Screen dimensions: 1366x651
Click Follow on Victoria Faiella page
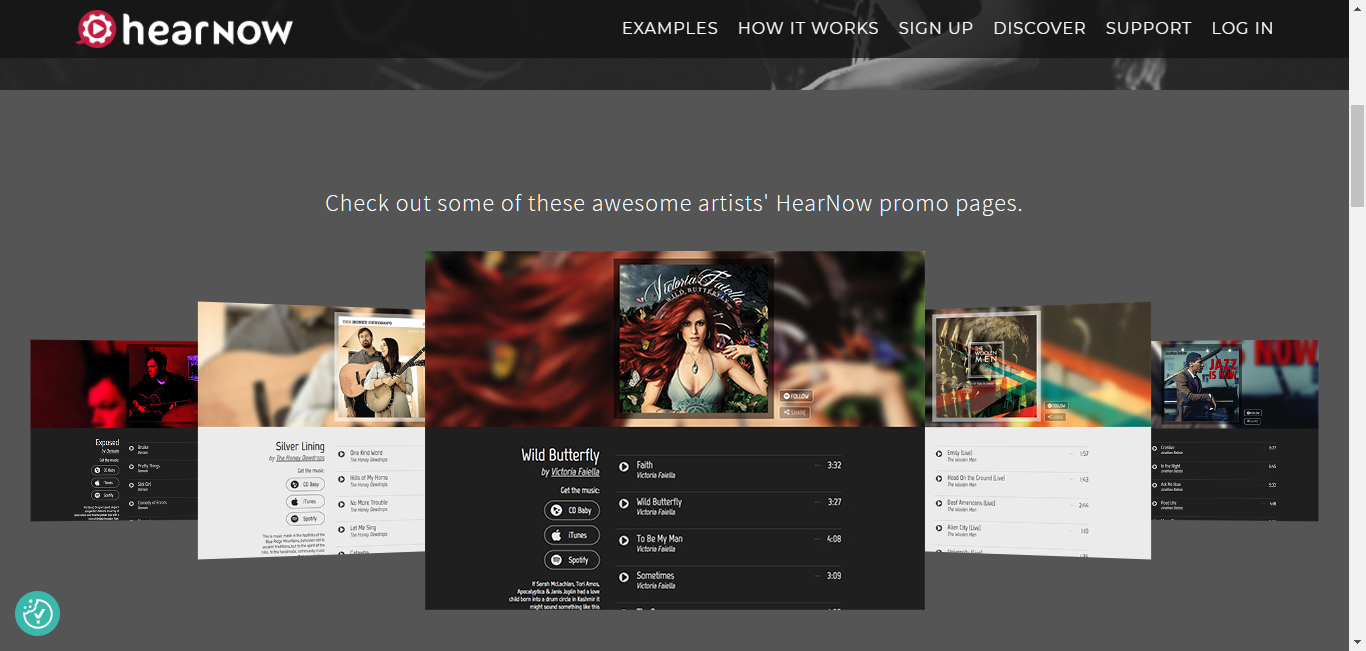click(795, 396)
